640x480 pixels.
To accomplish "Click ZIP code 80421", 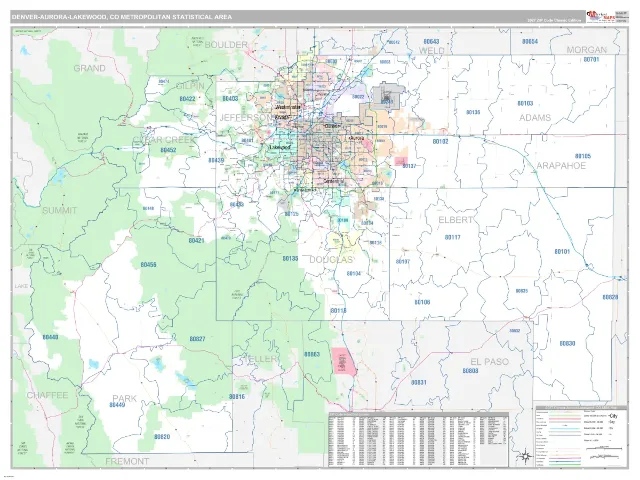I will click(x=196, y=241).
